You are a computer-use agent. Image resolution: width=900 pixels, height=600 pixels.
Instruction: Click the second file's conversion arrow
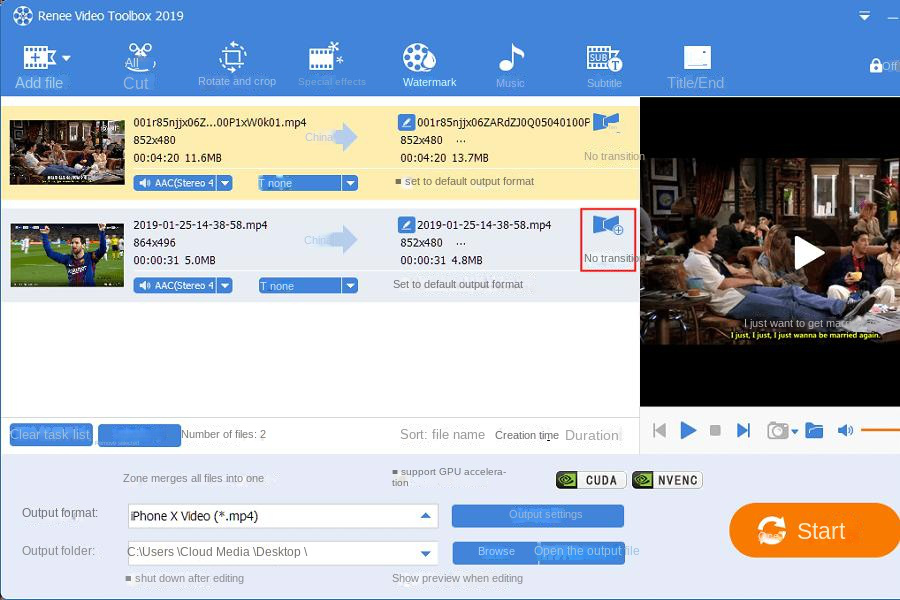pos(345,239)
